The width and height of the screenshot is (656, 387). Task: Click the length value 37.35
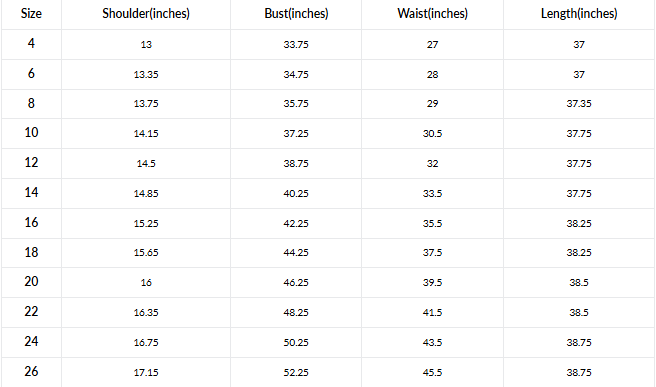click(x=579, y=104)
